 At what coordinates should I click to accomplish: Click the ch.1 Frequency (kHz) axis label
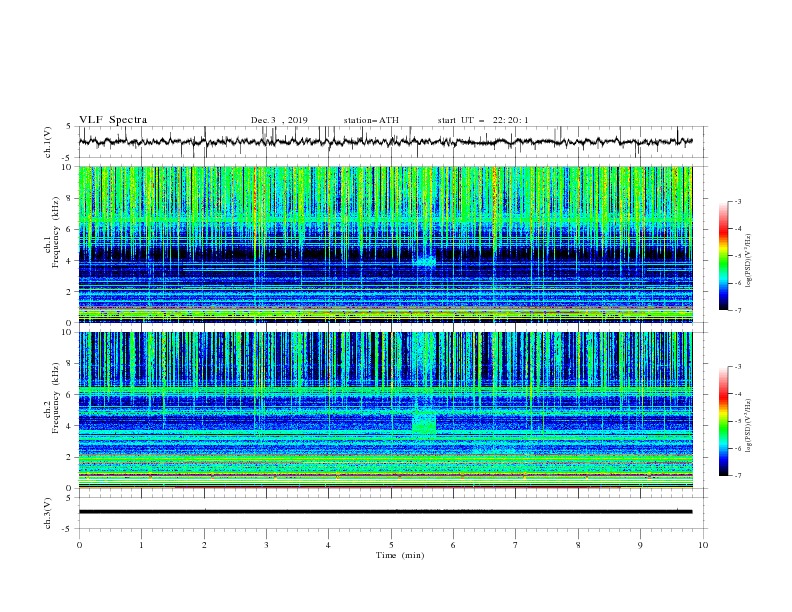[x=52, y=232]
